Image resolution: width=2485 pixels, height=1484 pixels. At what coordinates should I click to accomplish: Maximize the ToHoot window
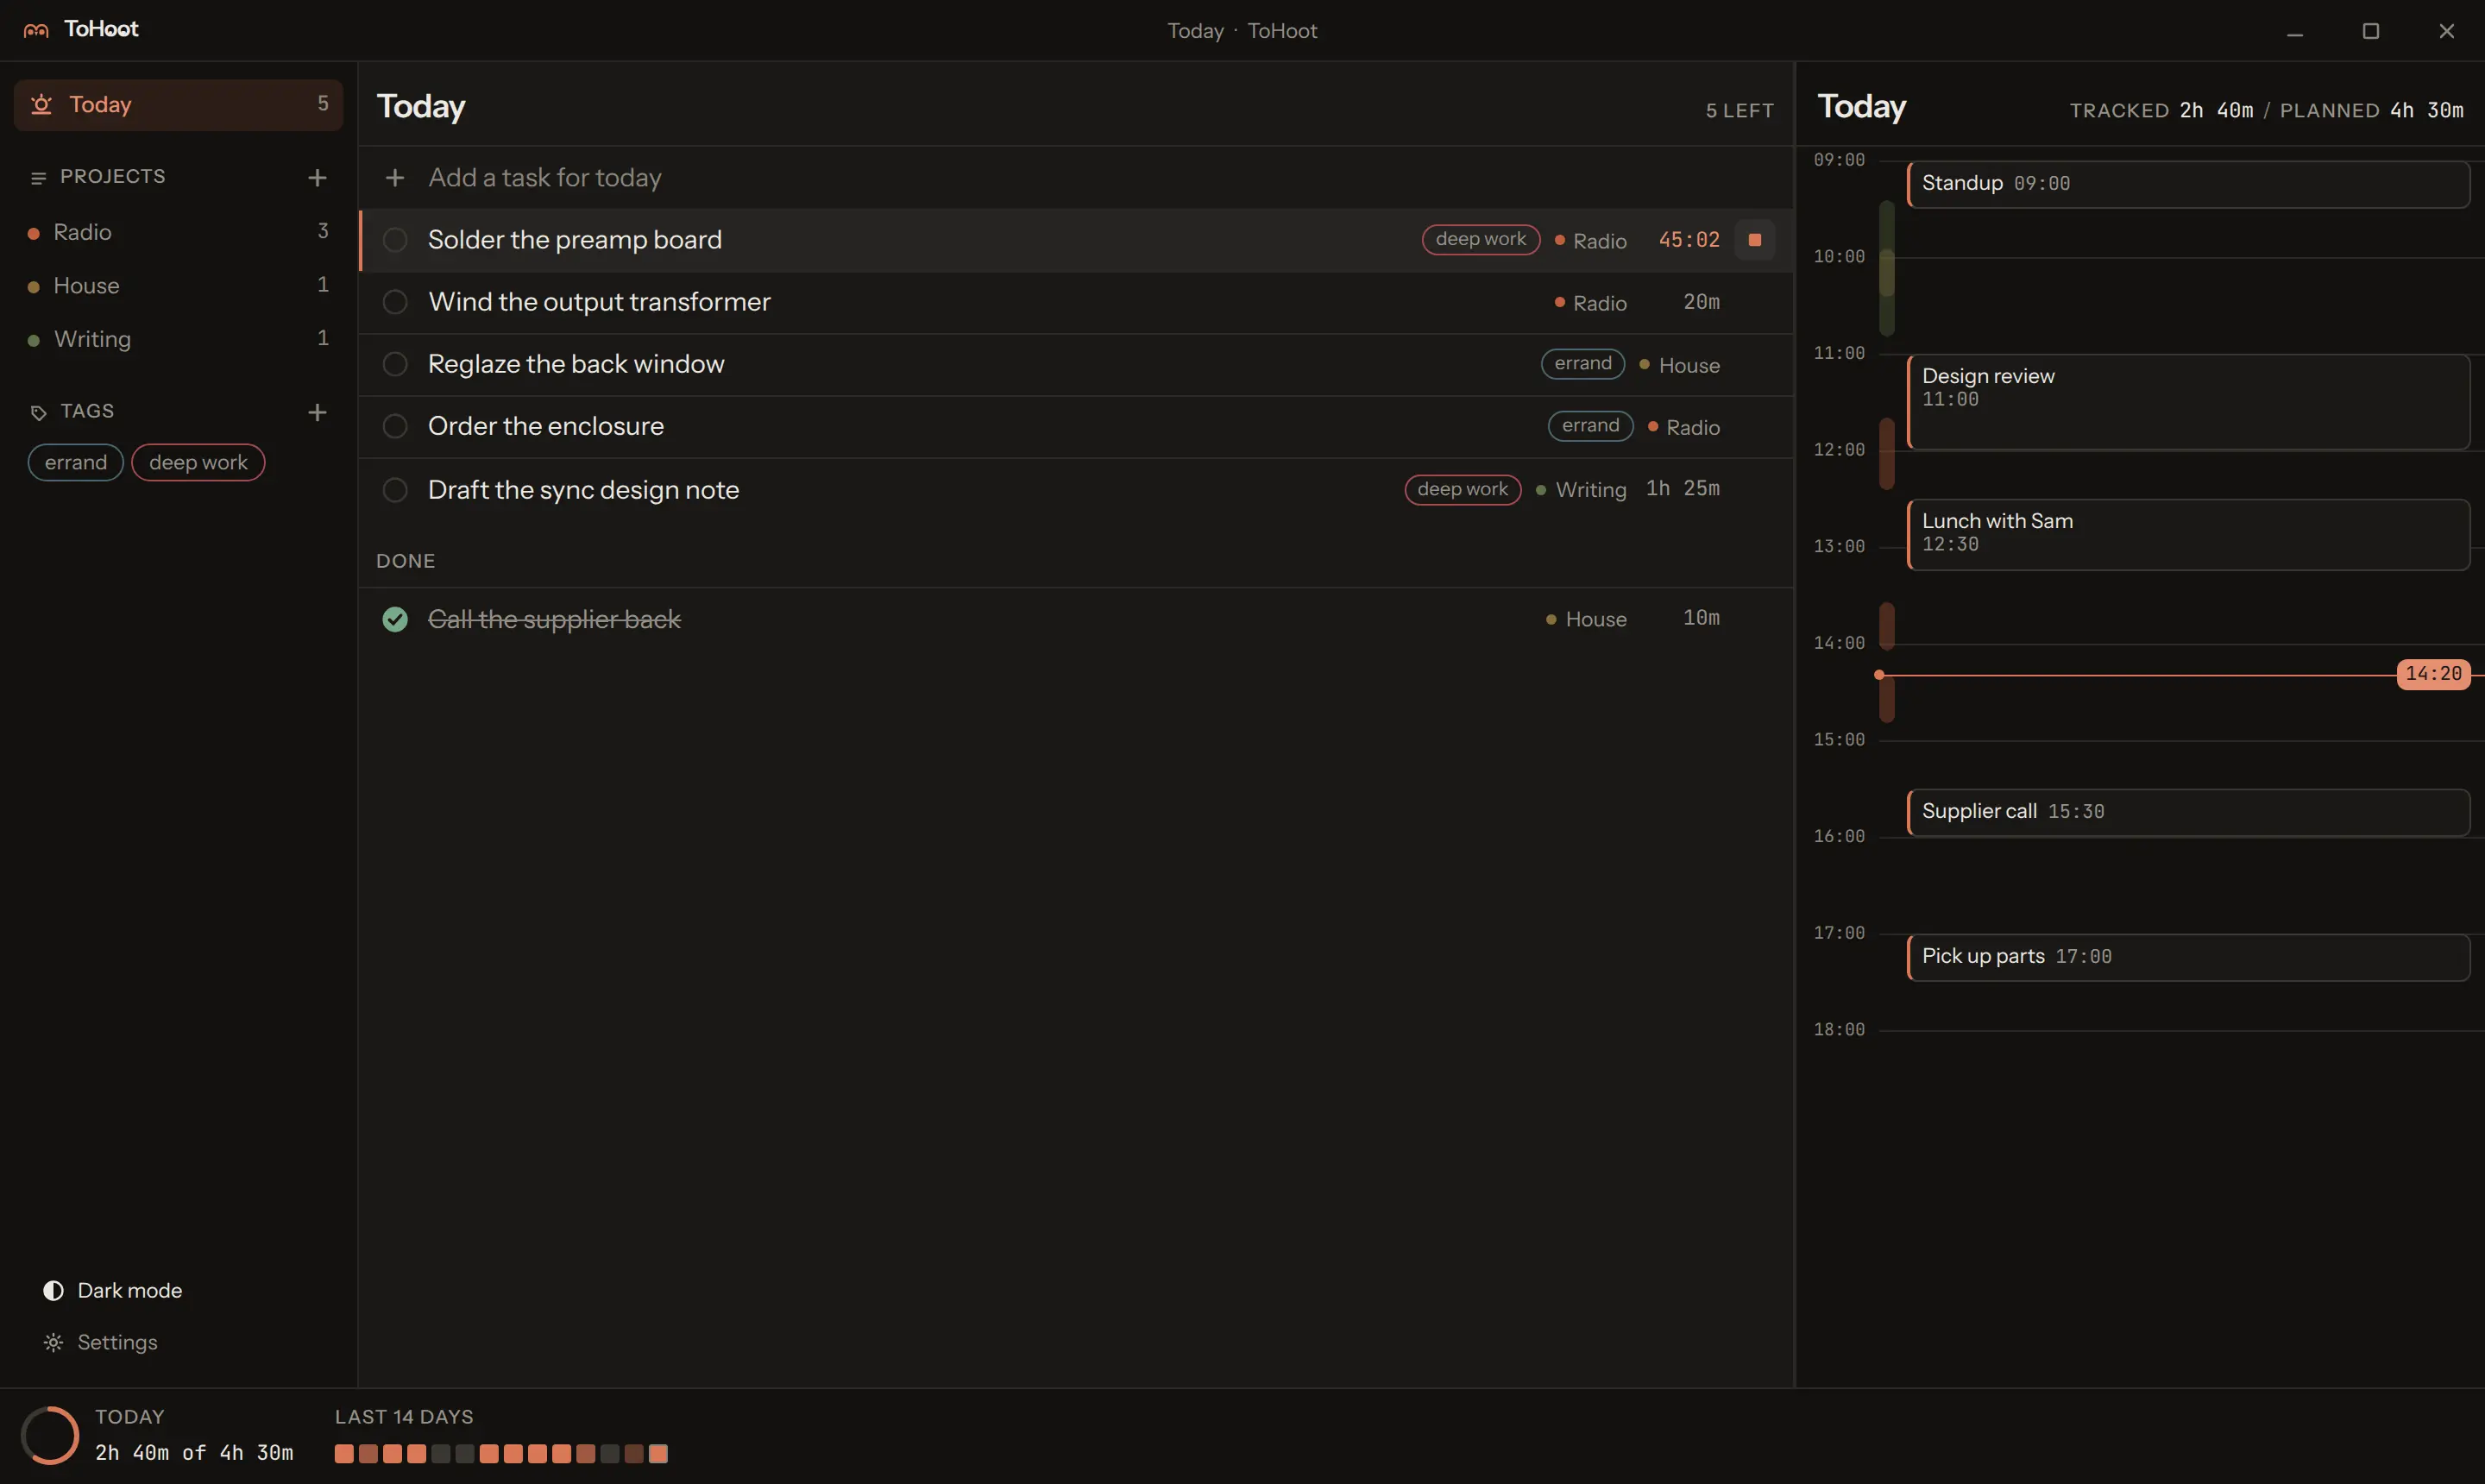click(x=2370, y=31)
